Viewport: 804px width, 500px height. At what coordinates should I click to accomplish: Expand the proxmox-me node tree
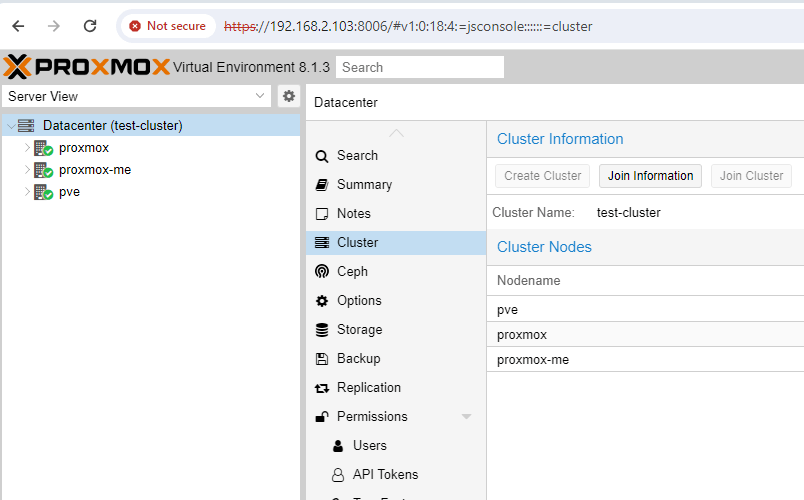point(28,170)
